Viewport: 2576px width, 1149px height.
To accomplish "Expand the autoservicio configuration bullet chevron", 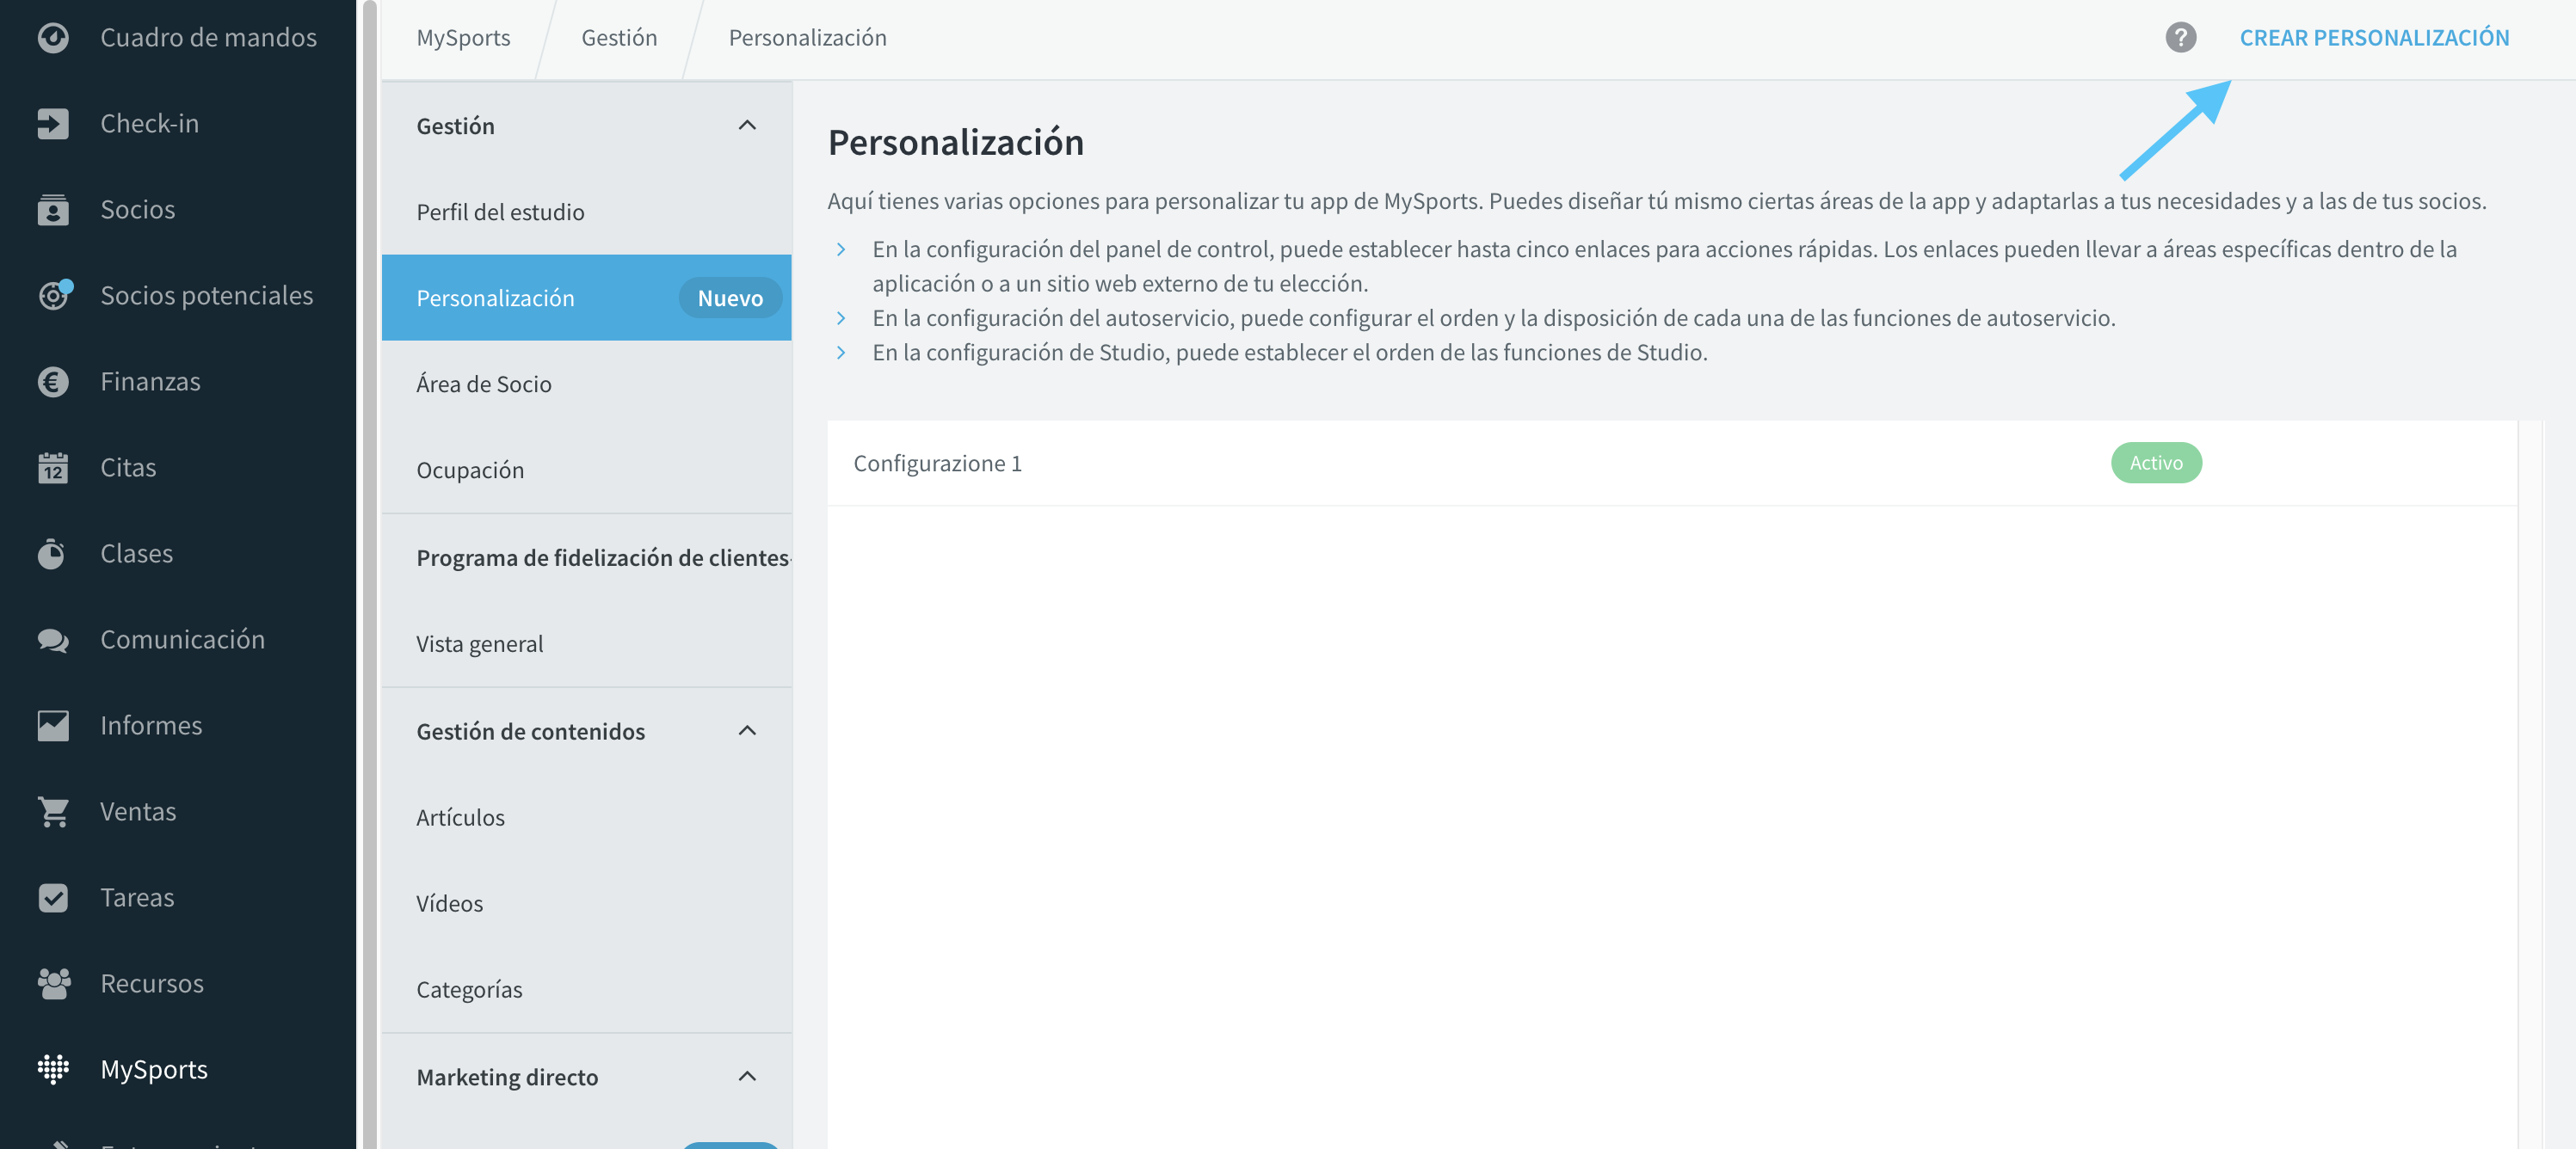I will pos(841,318).
